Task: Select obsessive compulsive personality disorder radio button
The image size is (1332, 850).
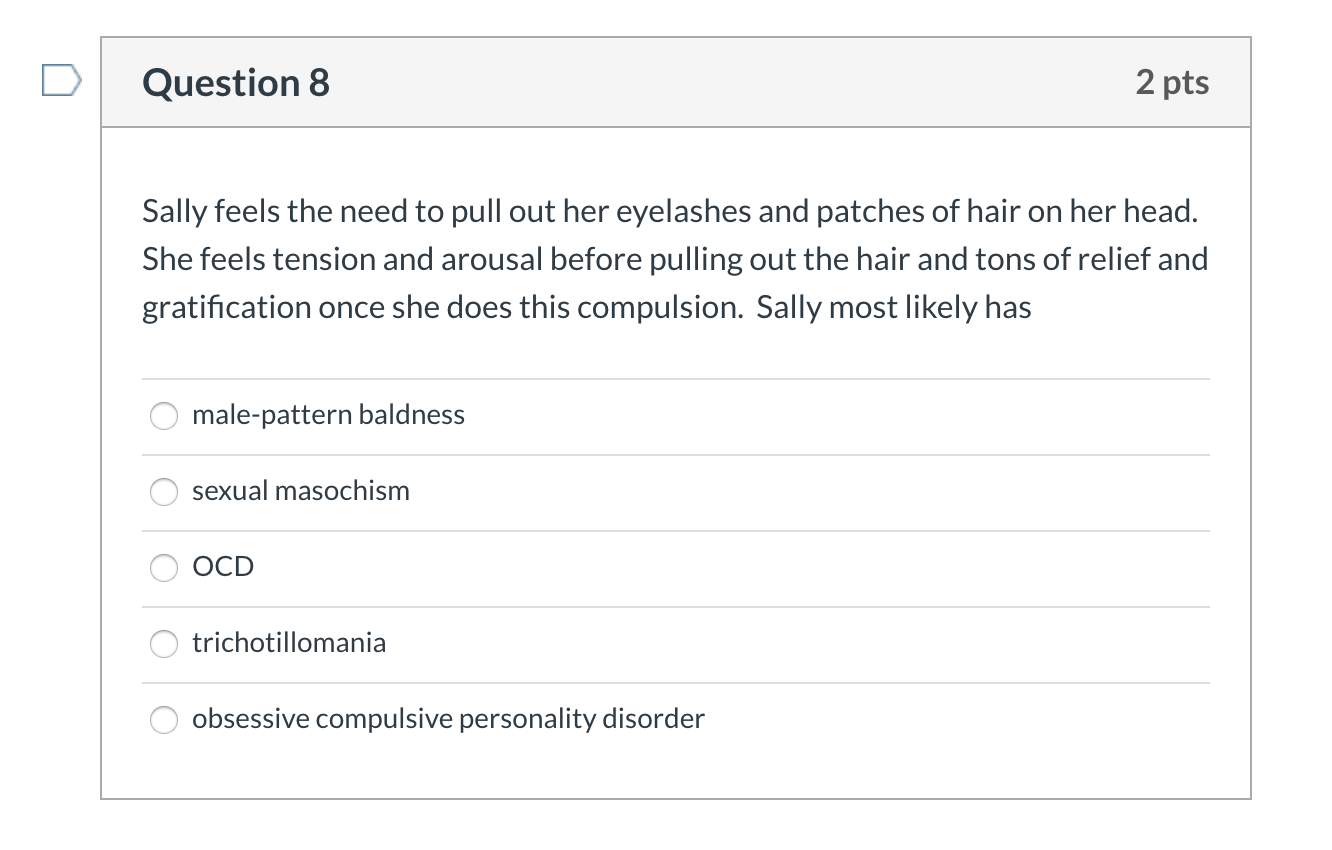Action: (164, 720)
